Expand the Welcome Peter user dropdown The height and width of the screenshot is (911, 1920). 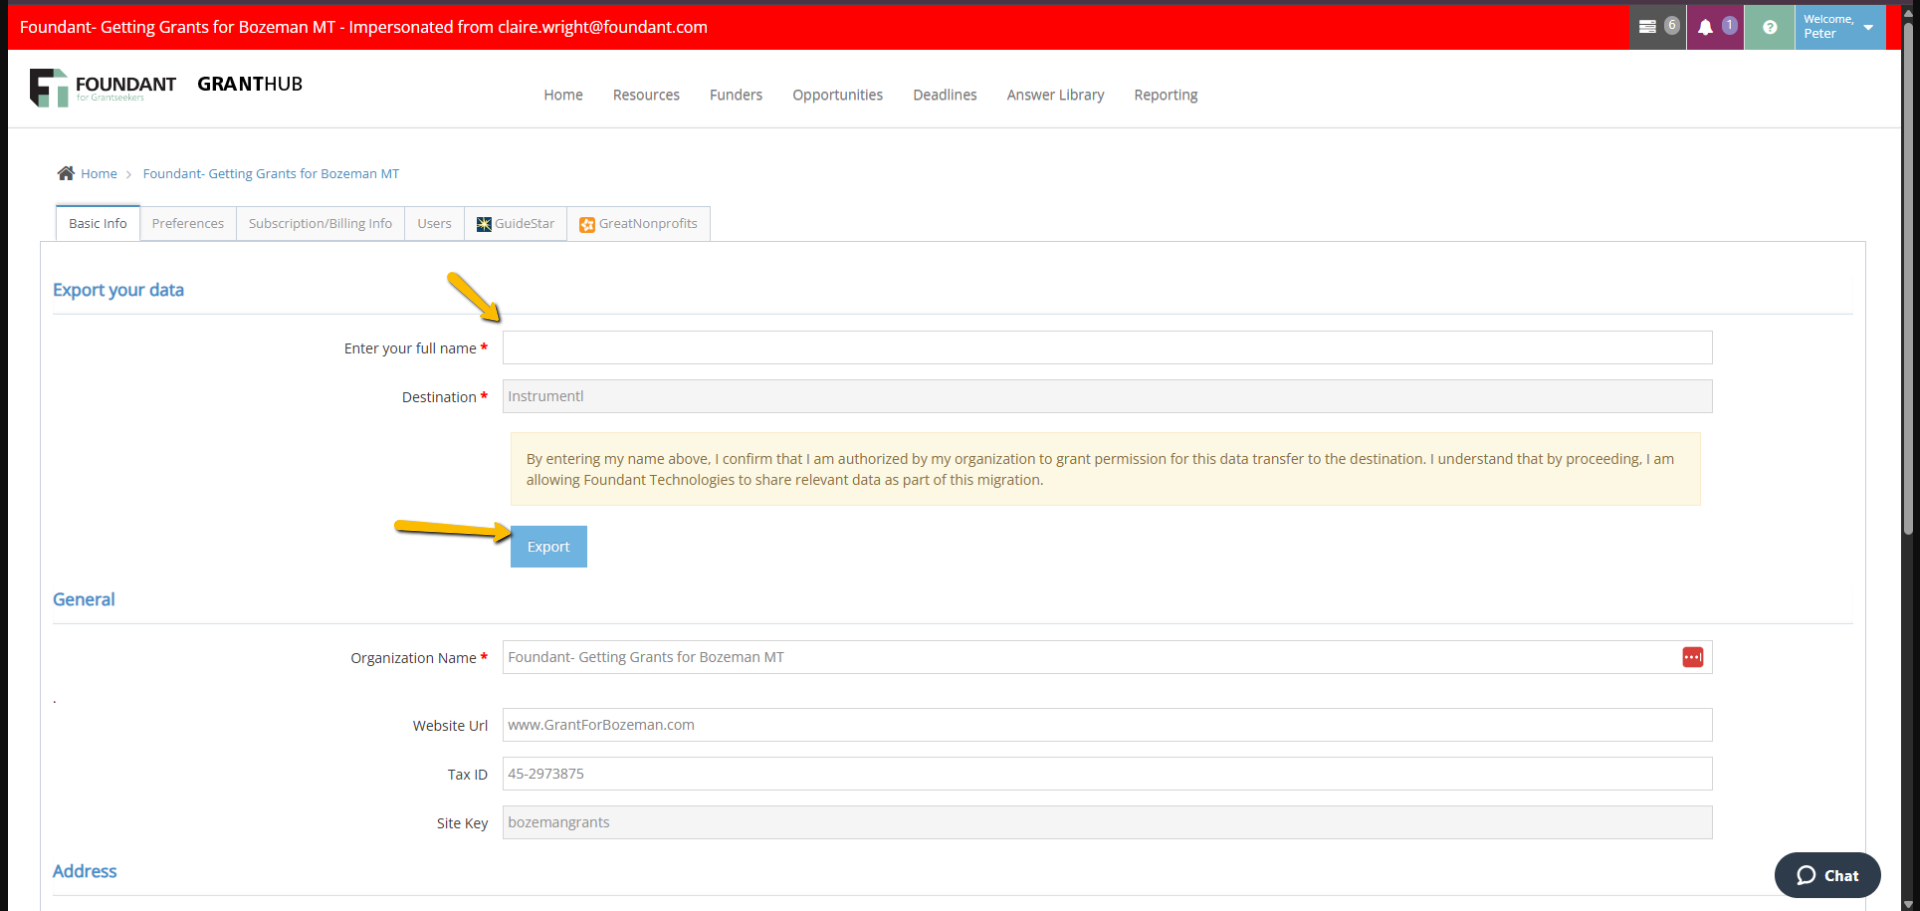1840,27
